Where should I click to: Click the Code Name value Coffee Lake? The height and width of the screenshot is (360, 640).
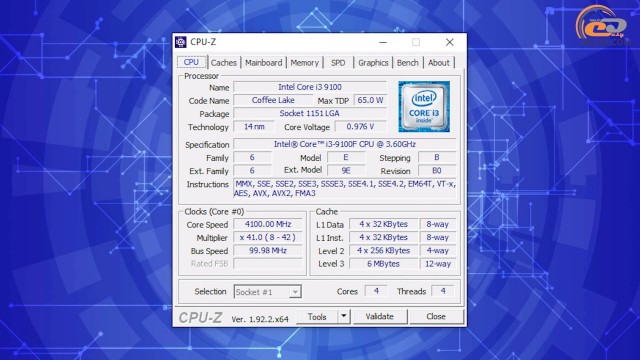pos(273,100)
